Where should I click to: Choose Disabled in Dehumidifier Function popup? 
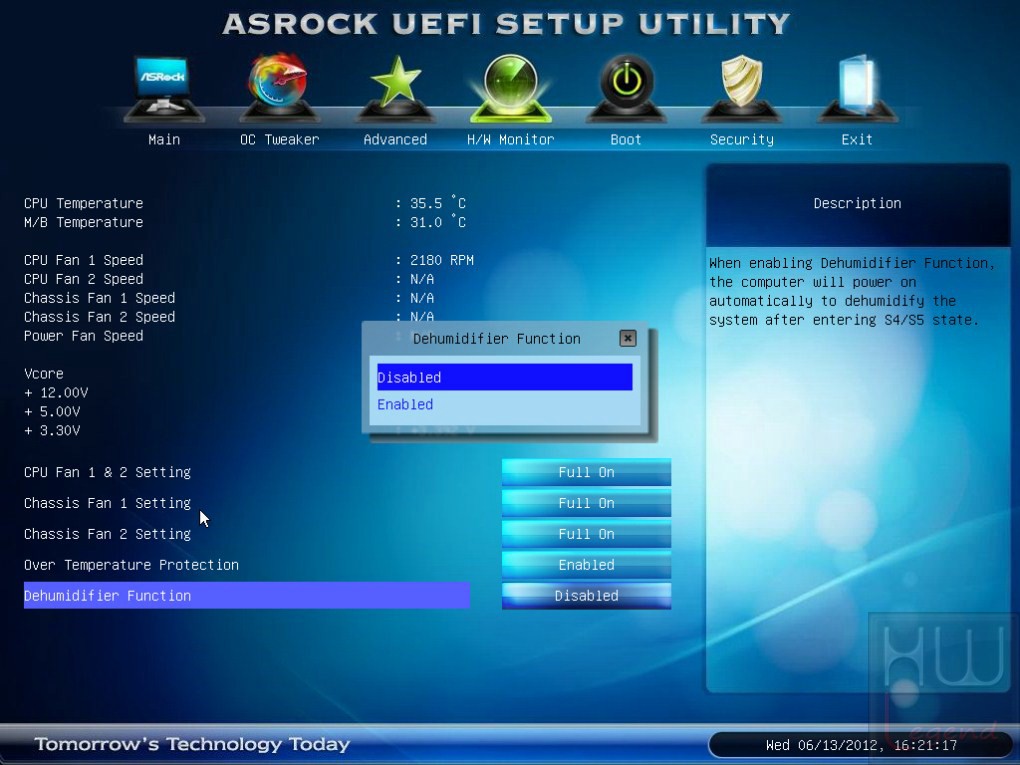[x=505, y=377]
